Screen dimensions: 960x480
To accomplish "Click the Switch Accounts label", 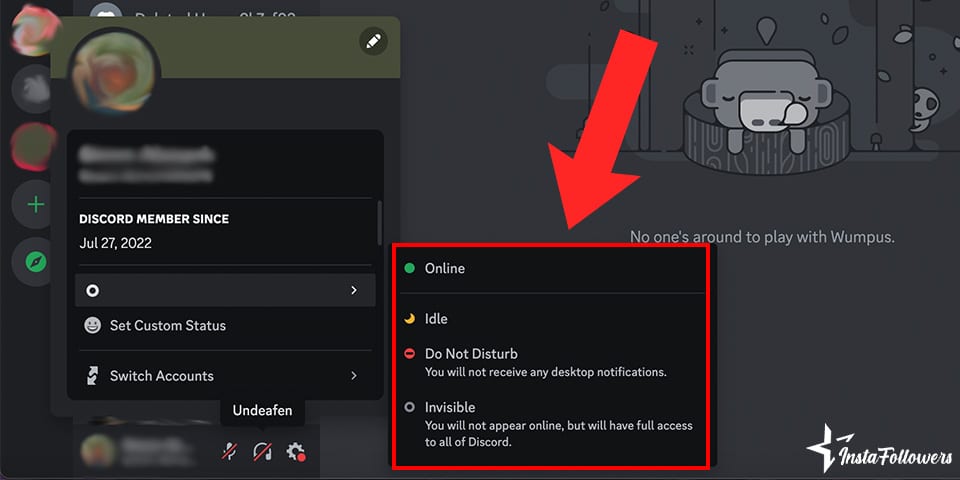I will click(x=162, y=376).
